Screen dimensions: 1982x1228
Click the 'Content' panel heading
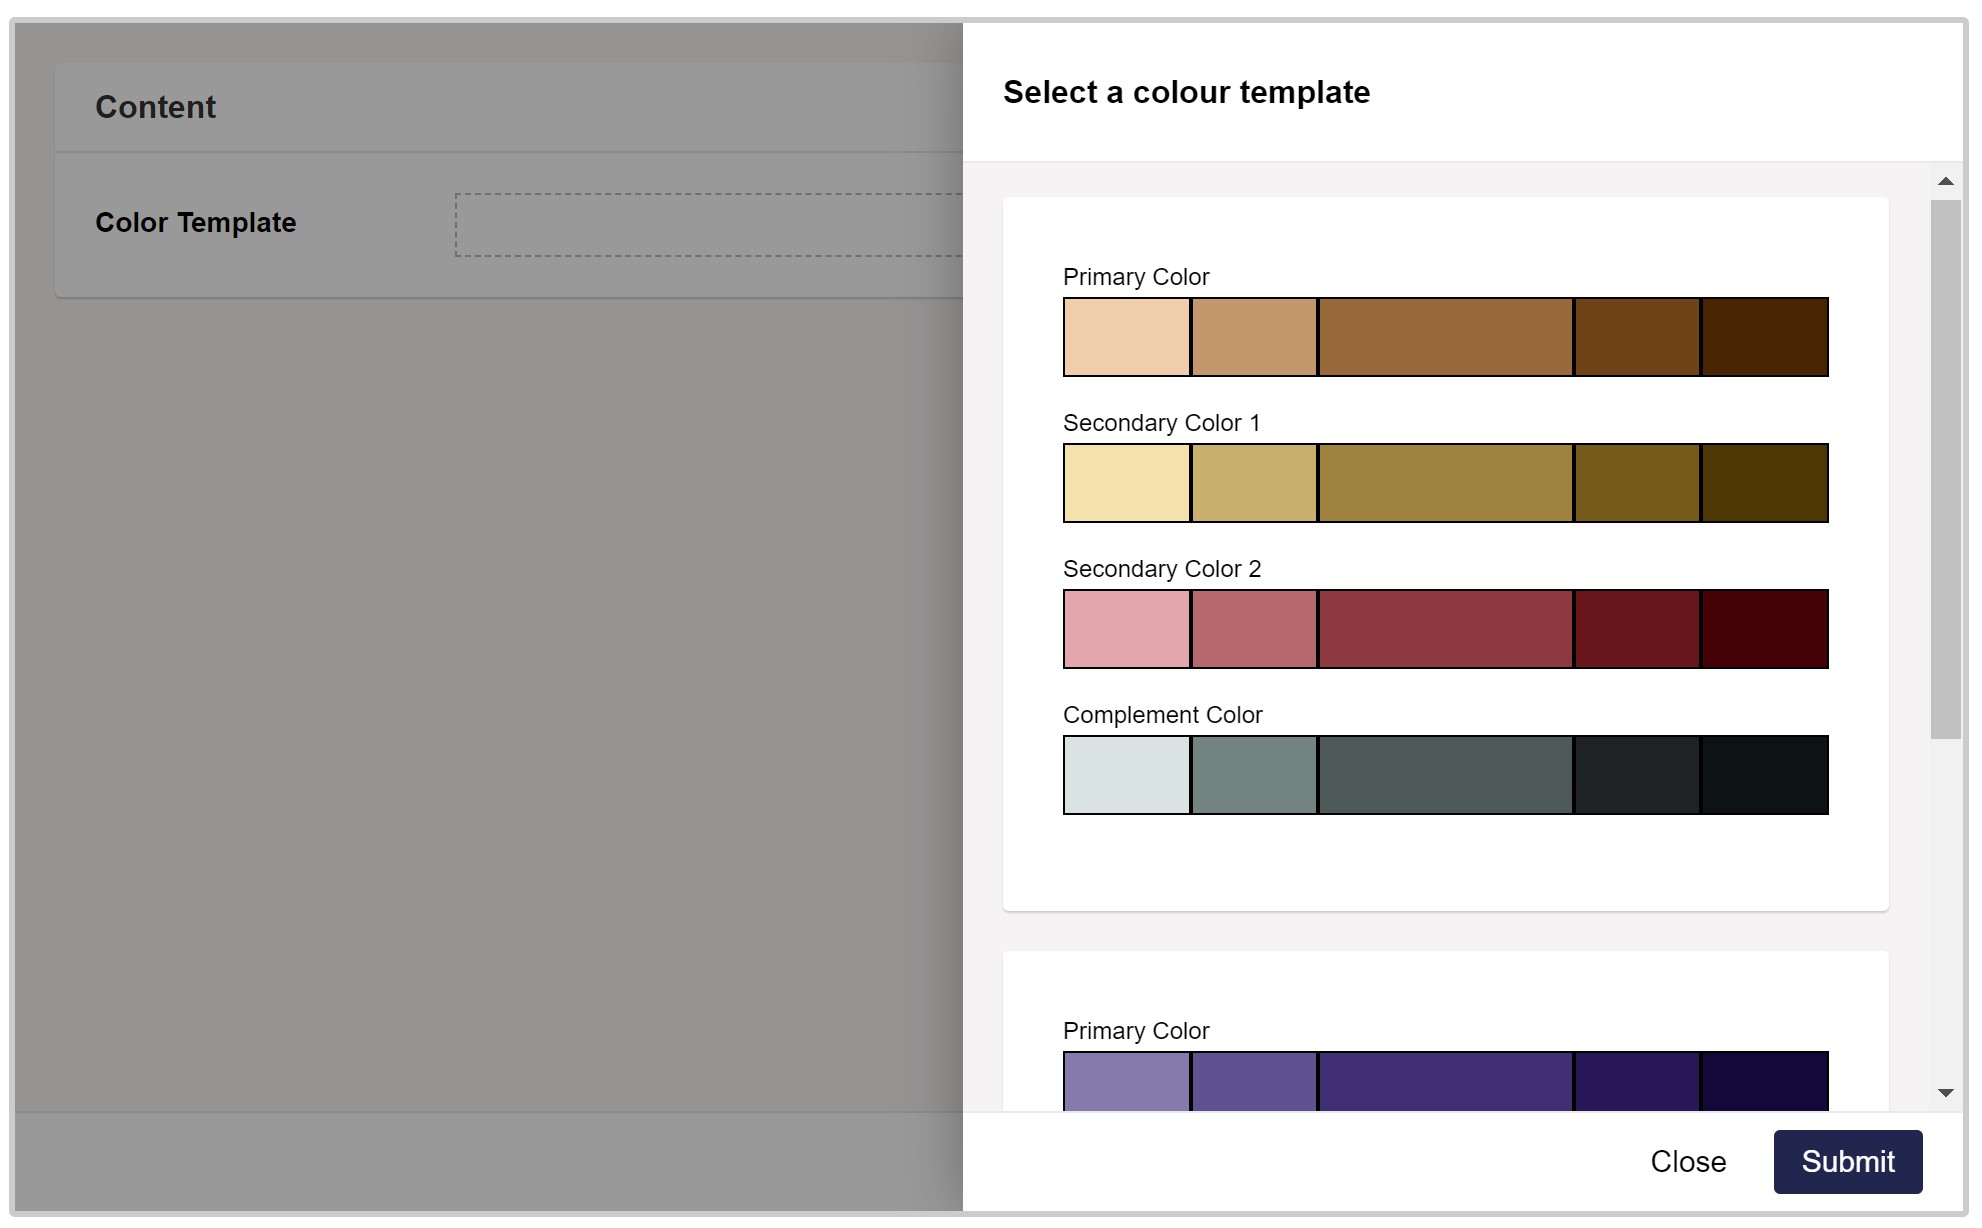click(x=155, y=107)
